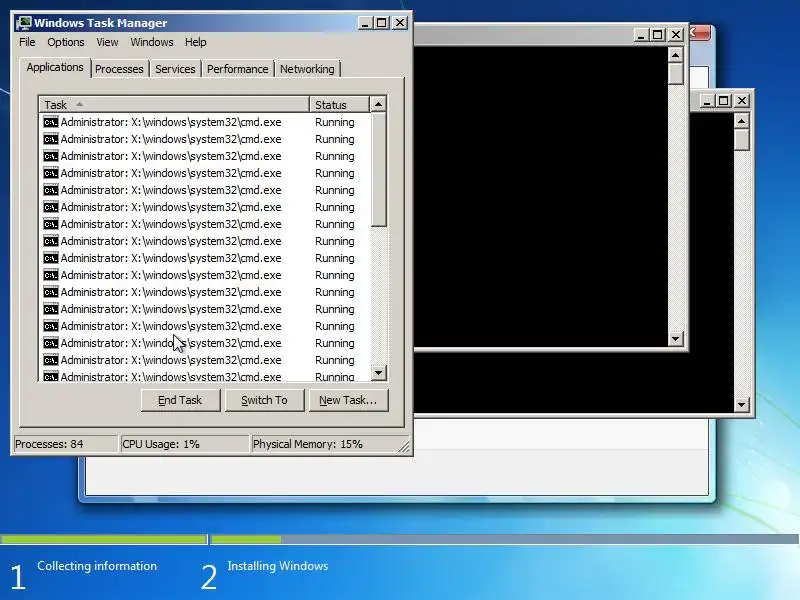
Task: Switch to the Networking tab
Action: (307, 69)
